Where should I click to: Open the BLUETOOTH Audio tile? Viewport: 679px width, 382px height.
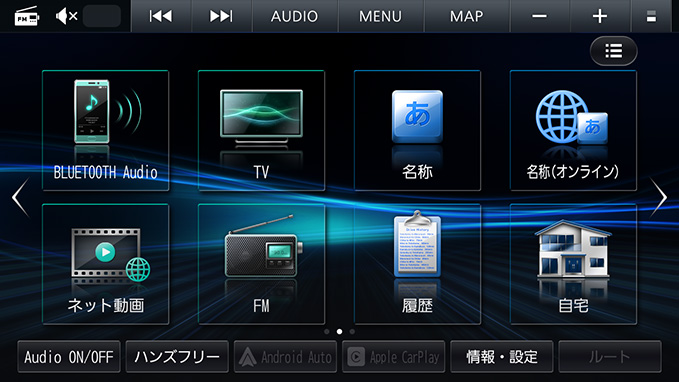(106, 130)
